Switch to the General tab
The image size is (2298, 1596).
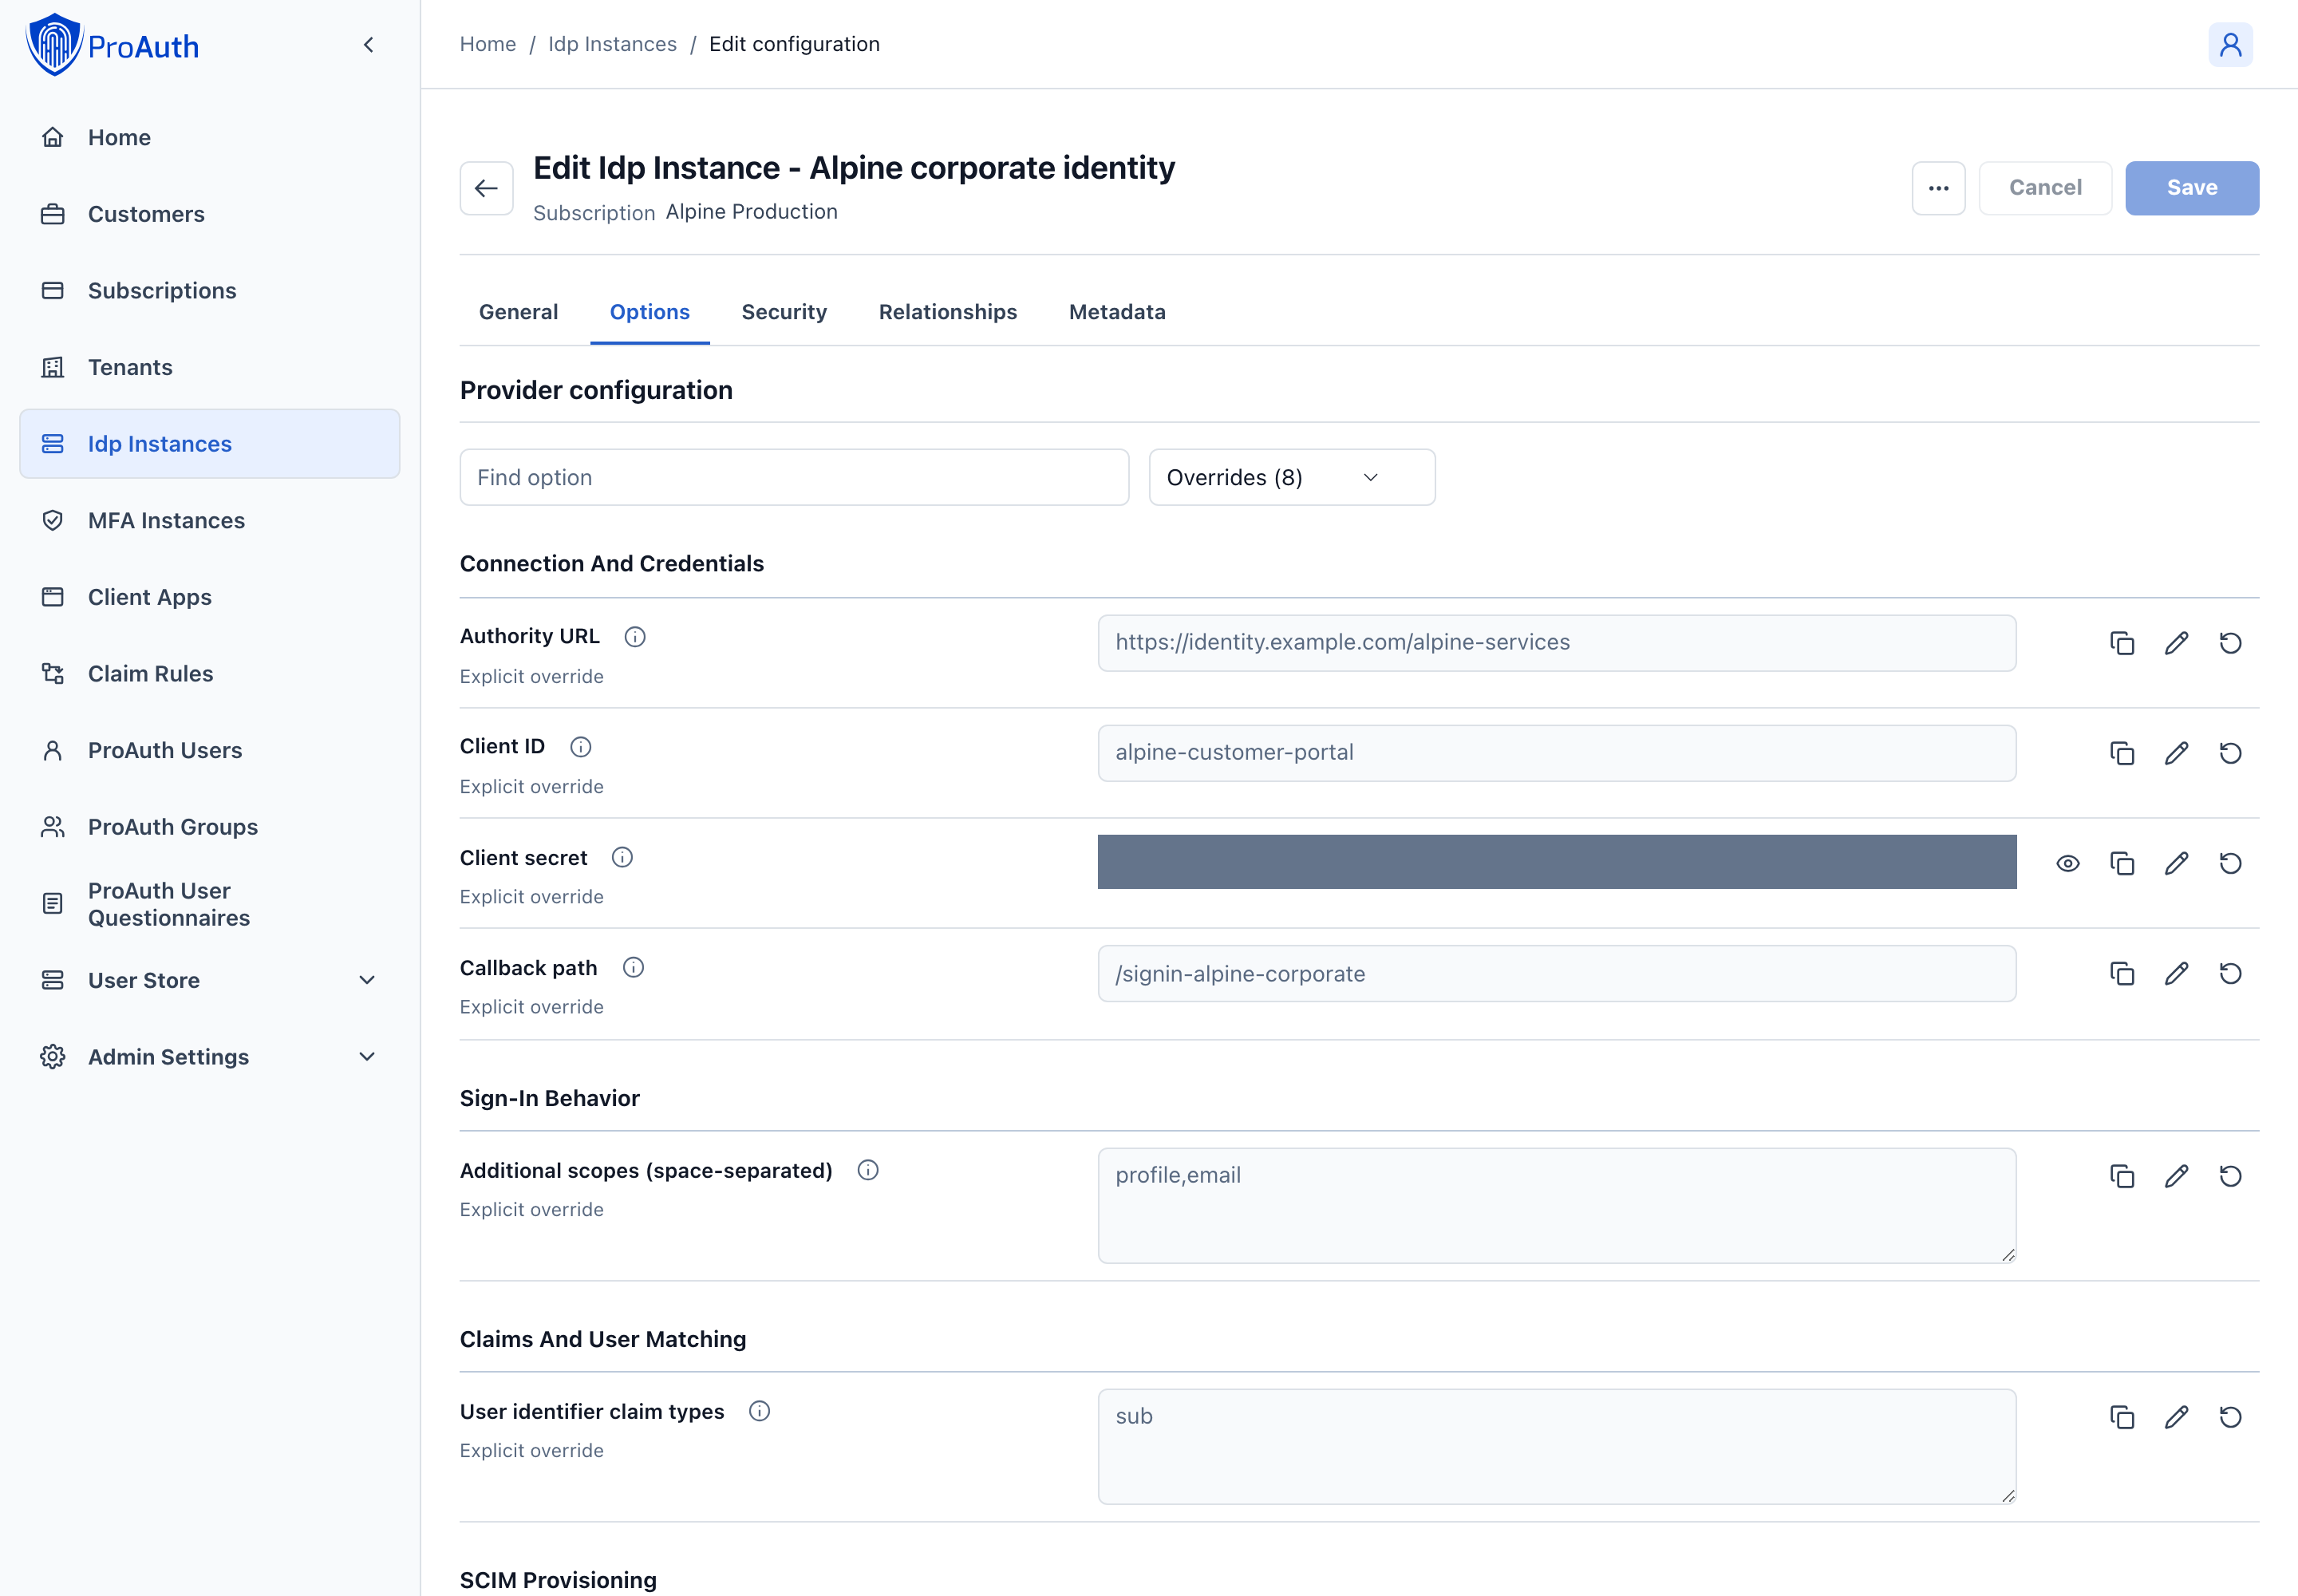point(518,312)
